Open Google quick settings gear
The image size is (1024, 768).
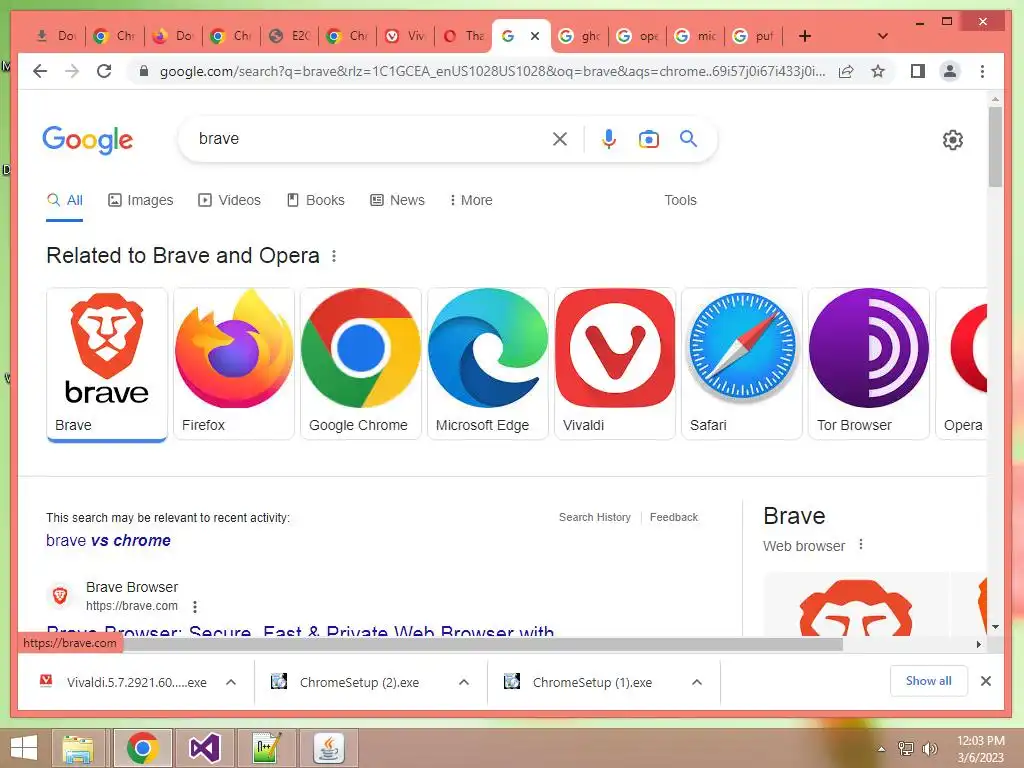(953, 140)
